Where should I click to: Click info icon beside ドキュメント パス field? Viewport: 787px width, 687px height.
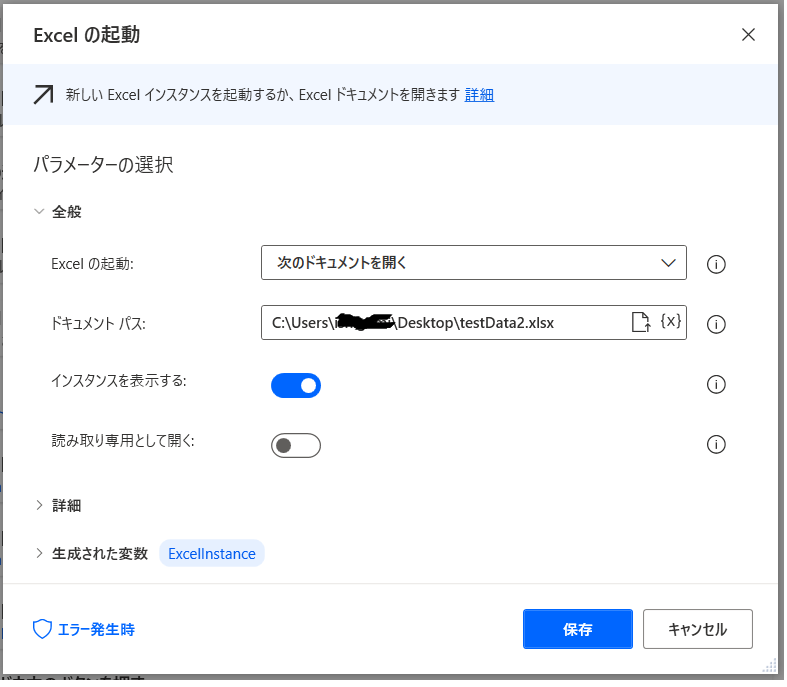[716, 324]
